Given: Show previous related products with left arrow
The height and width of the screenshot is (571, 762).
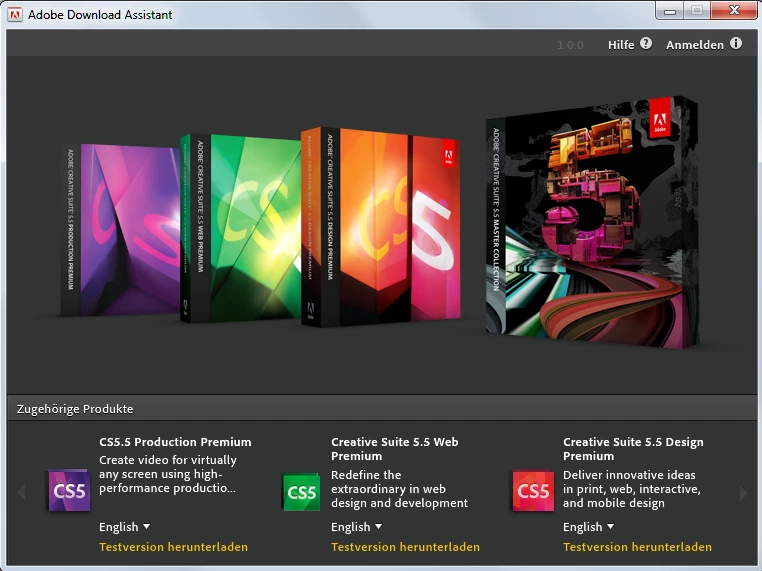Looking at the screenshot, I should click(x=21, y=492).
